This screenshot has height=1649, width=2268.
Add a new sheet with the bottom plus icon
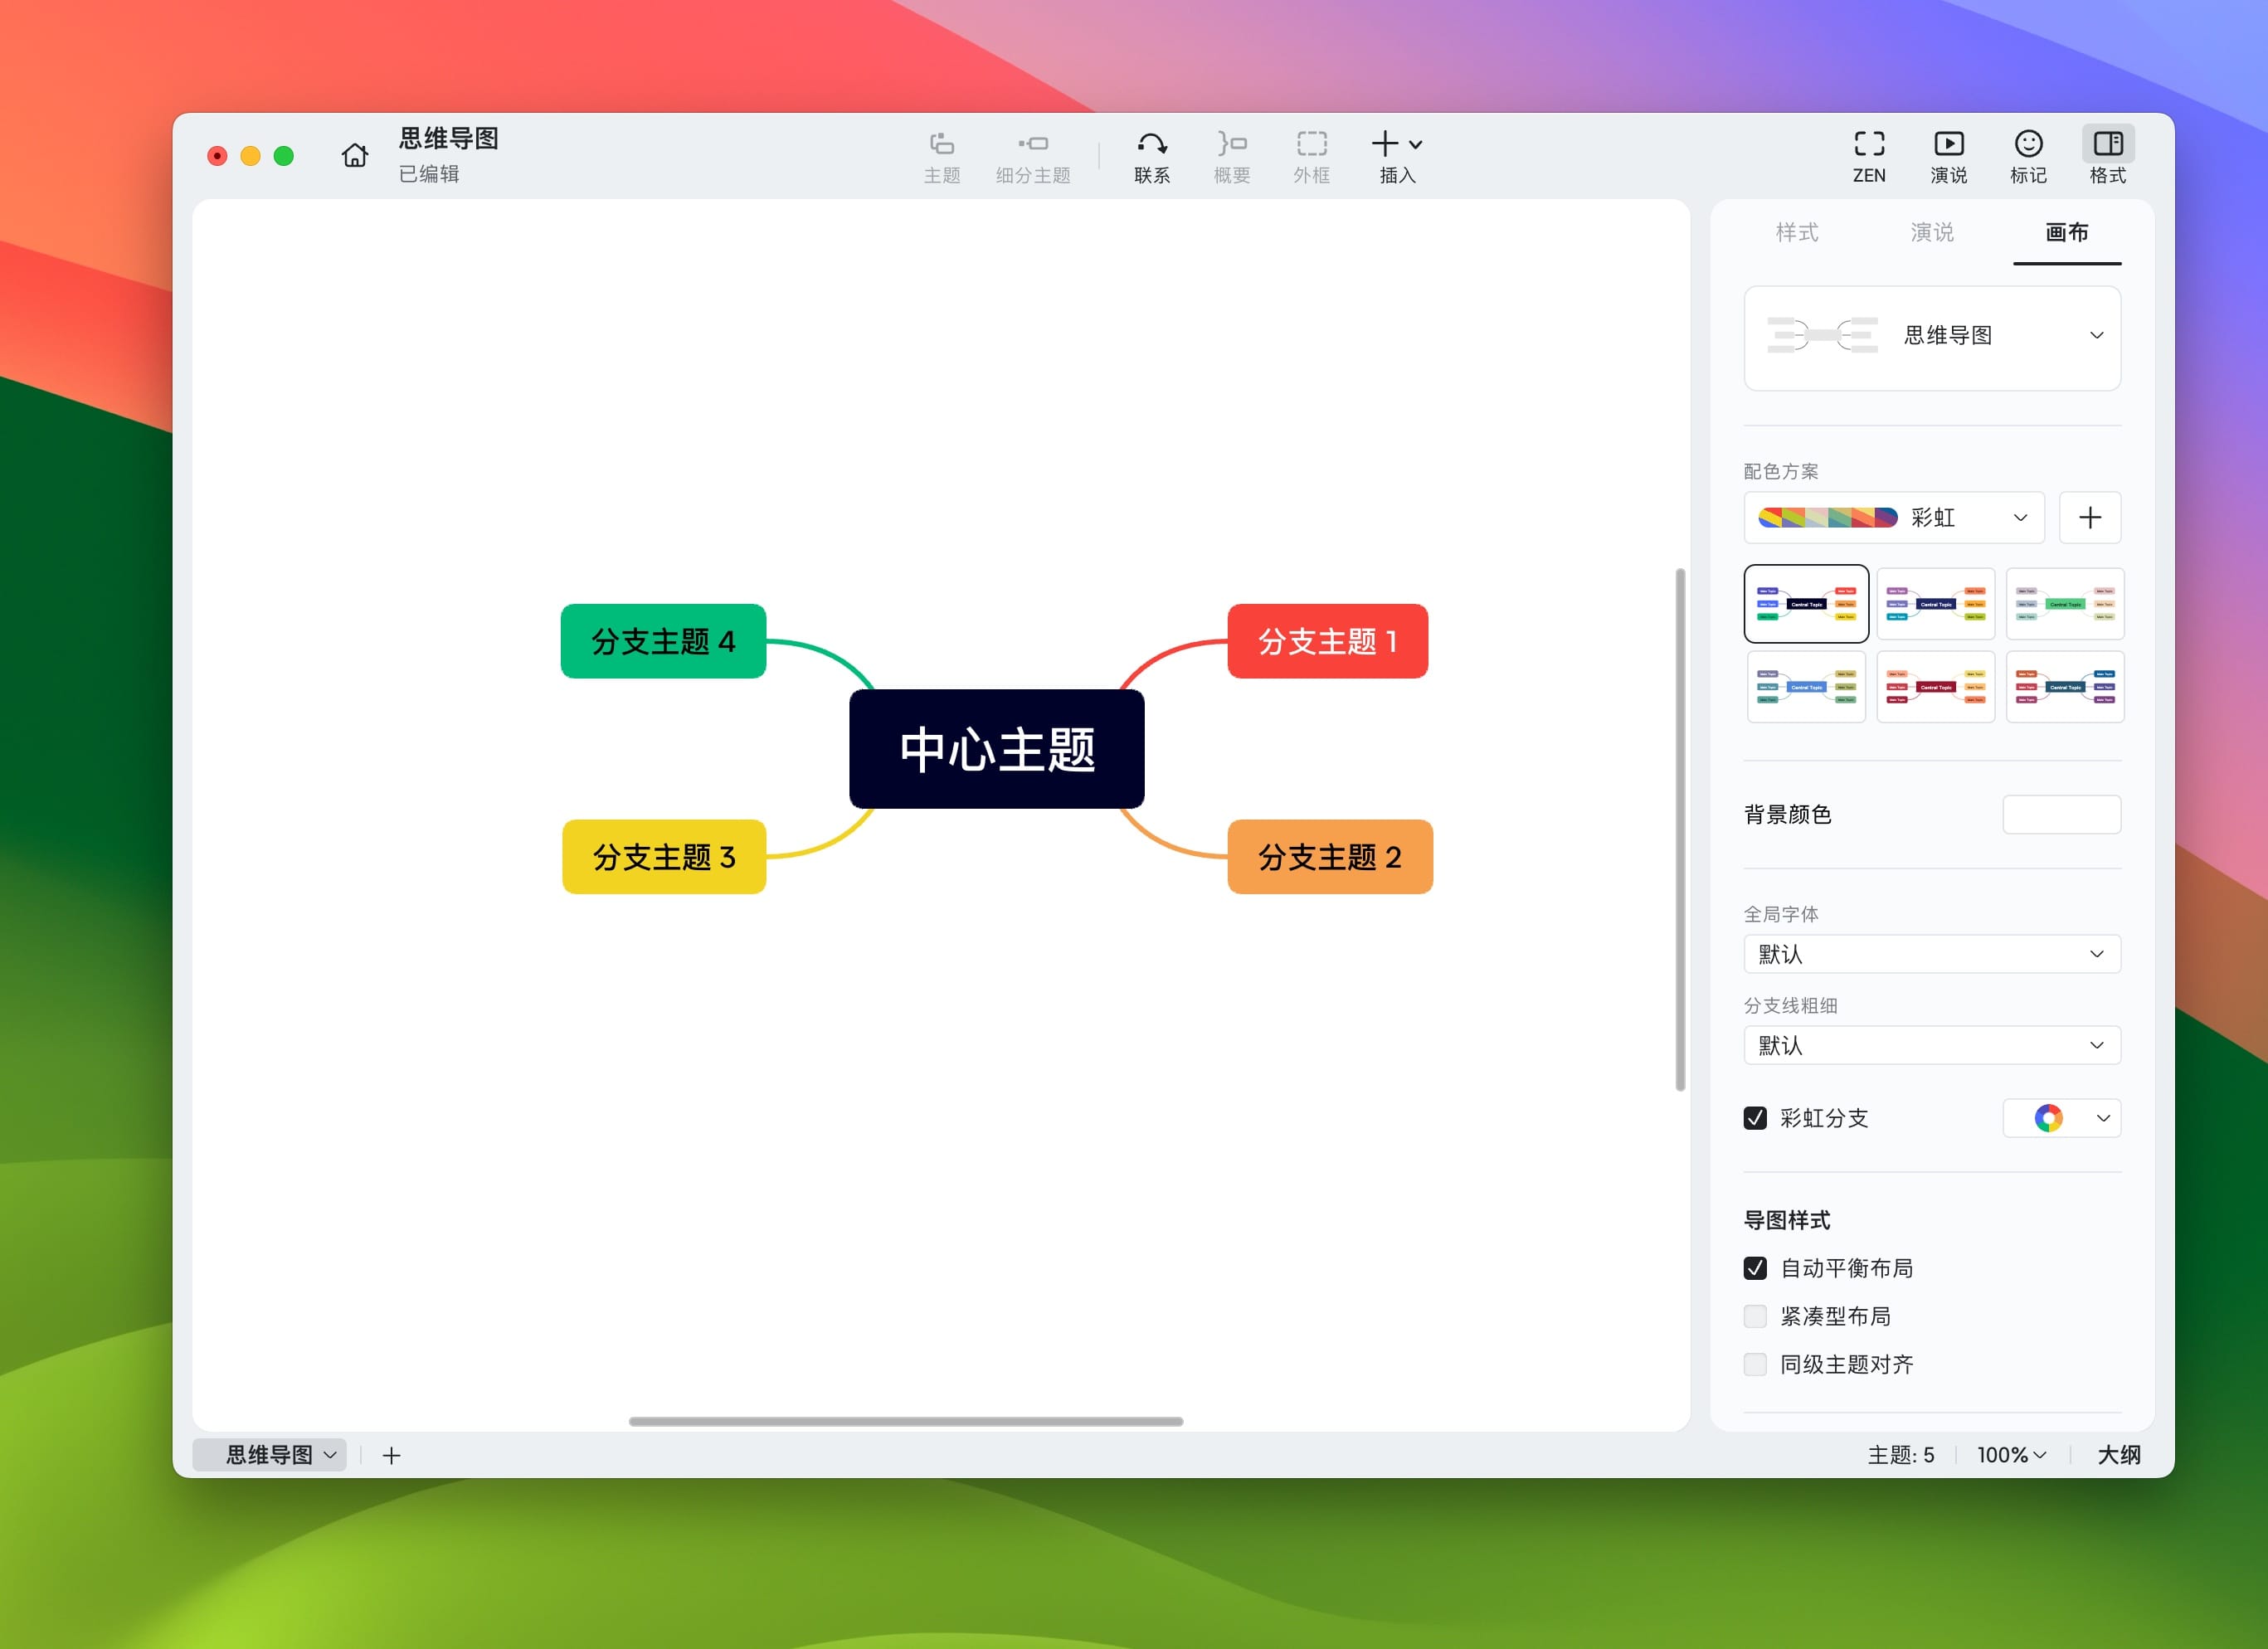391,1455
